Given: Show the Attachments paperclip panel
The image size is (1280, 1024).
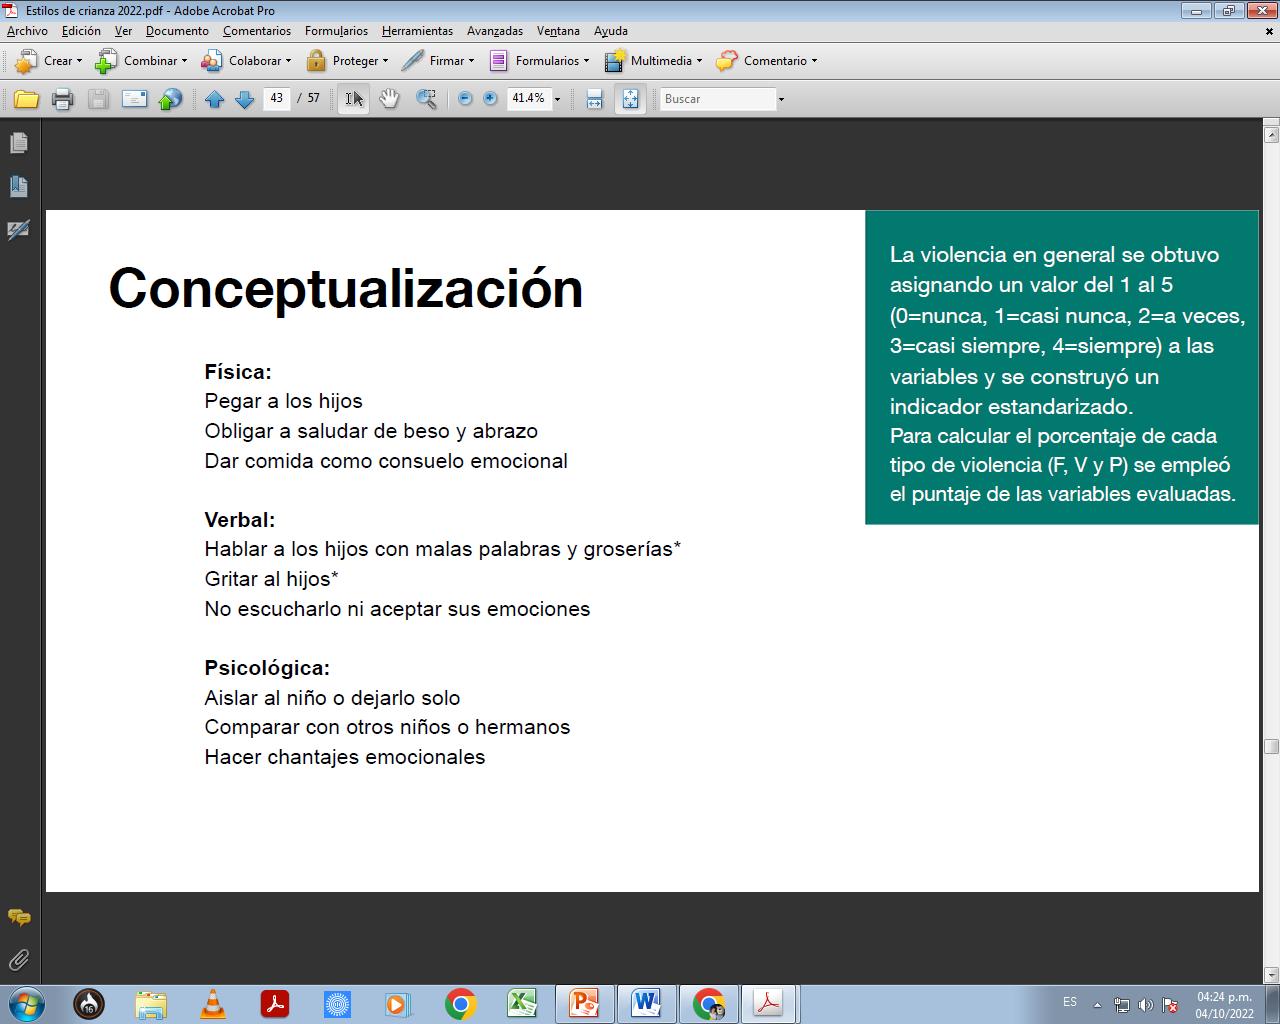Looking at the screenshot, I should coord(18,960).
